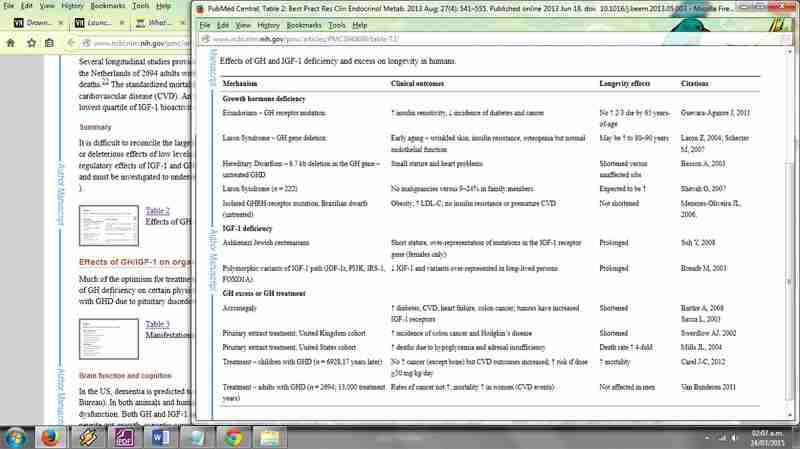Viewport: 800px width, 449px height.
Task: Click the volume icon in the system tray
Action: (x=734, y=438)
